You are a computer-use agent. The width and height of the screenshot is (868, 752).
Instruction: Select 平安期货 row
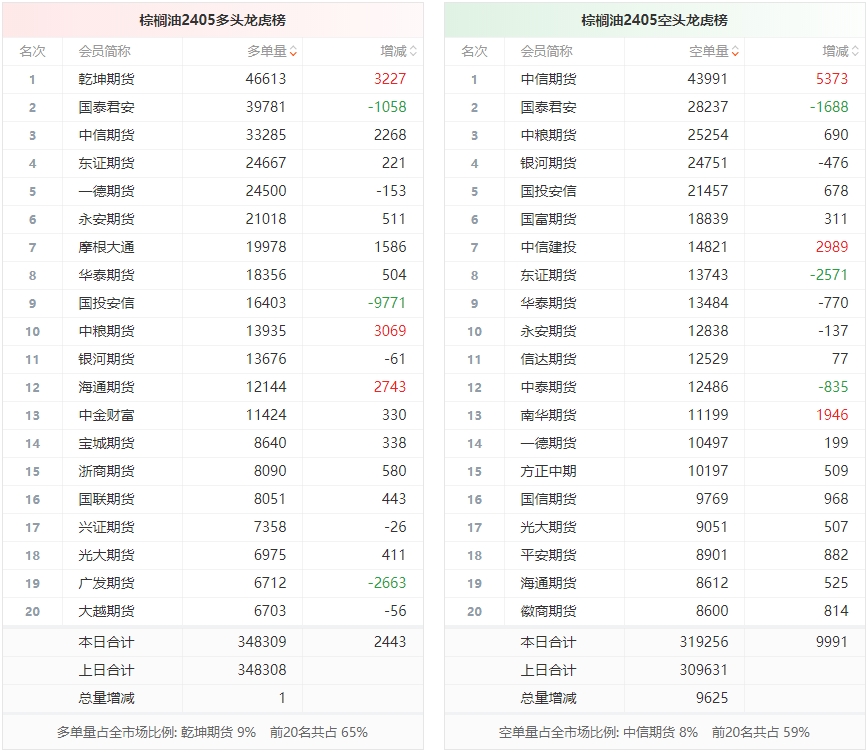(655, 555)
